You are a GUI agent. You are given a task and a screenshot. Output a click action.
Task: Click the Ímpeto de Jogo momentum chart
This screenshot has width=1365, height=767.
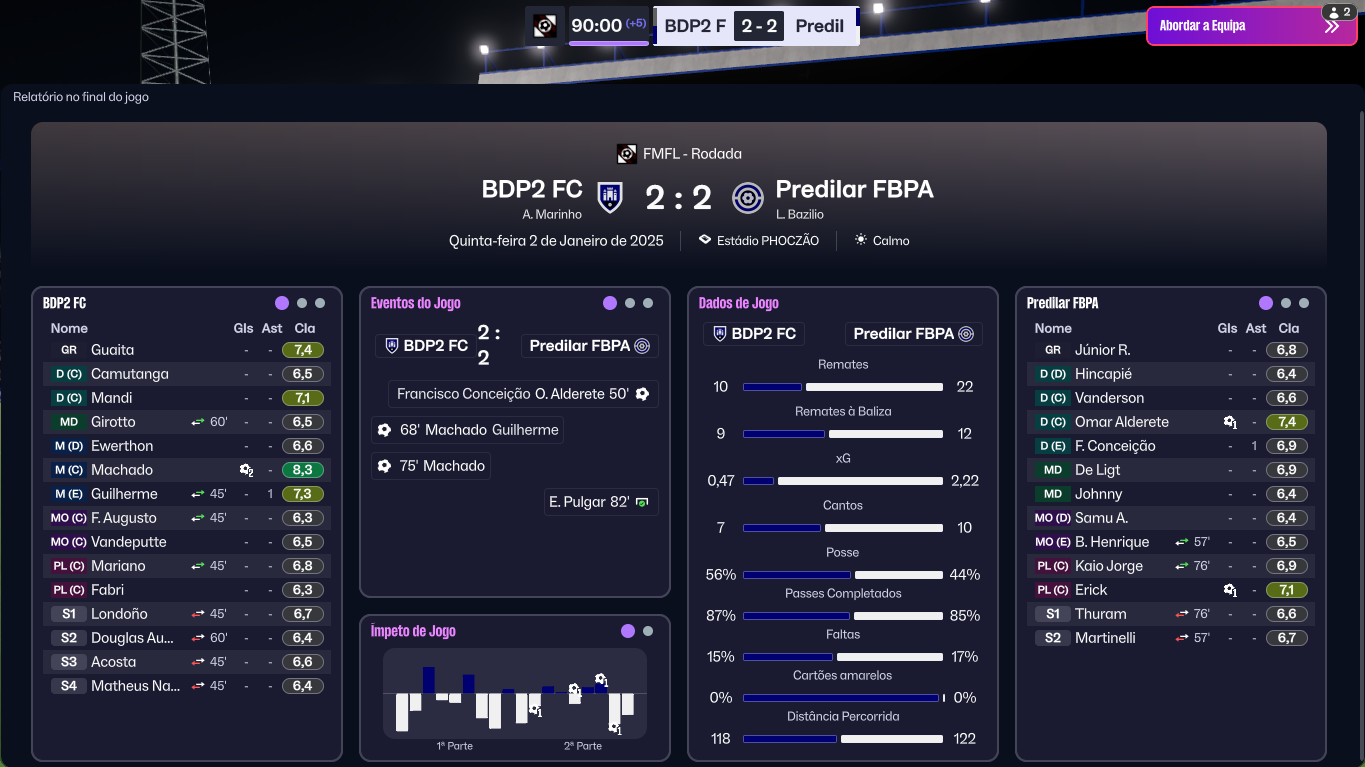515,695
